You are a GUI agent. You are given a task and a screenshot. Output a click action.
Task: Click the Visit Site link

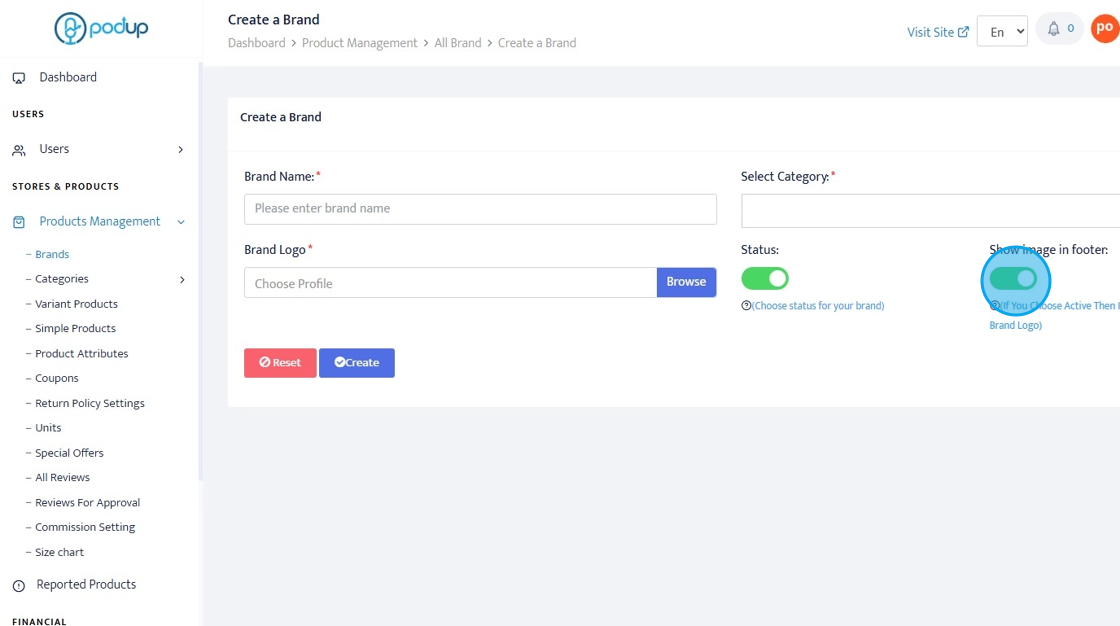(937, 32)
